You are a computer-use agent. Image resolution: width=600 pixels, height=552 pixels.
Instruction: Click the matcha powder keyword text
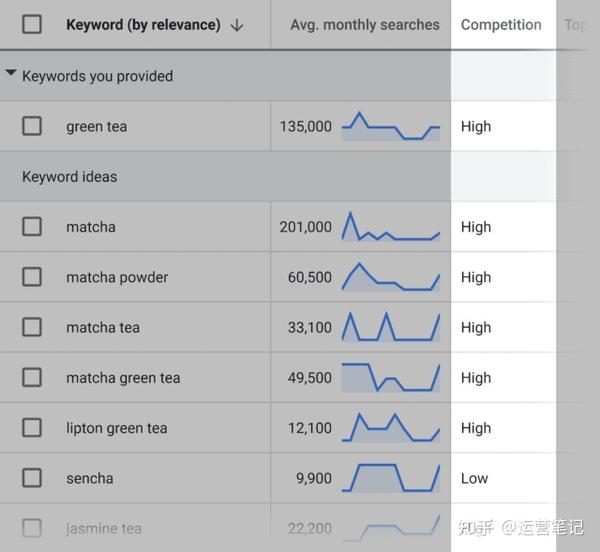(x=117, y=277)
